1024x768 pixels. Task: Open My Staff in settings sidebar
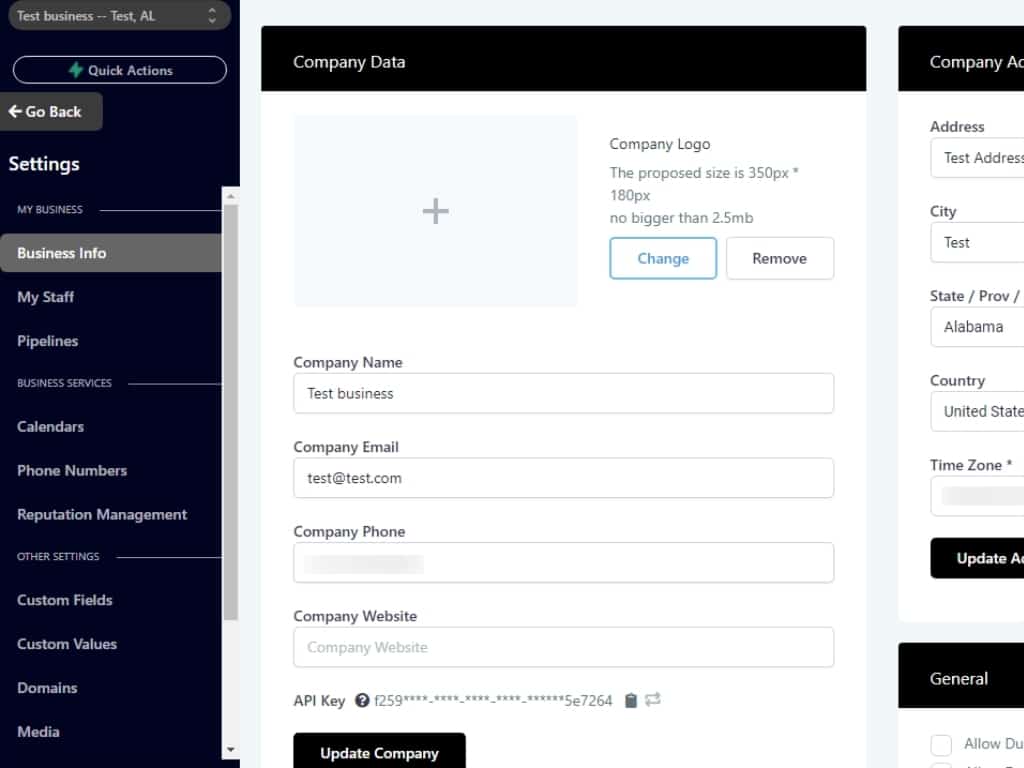click(x=46, y=297)
